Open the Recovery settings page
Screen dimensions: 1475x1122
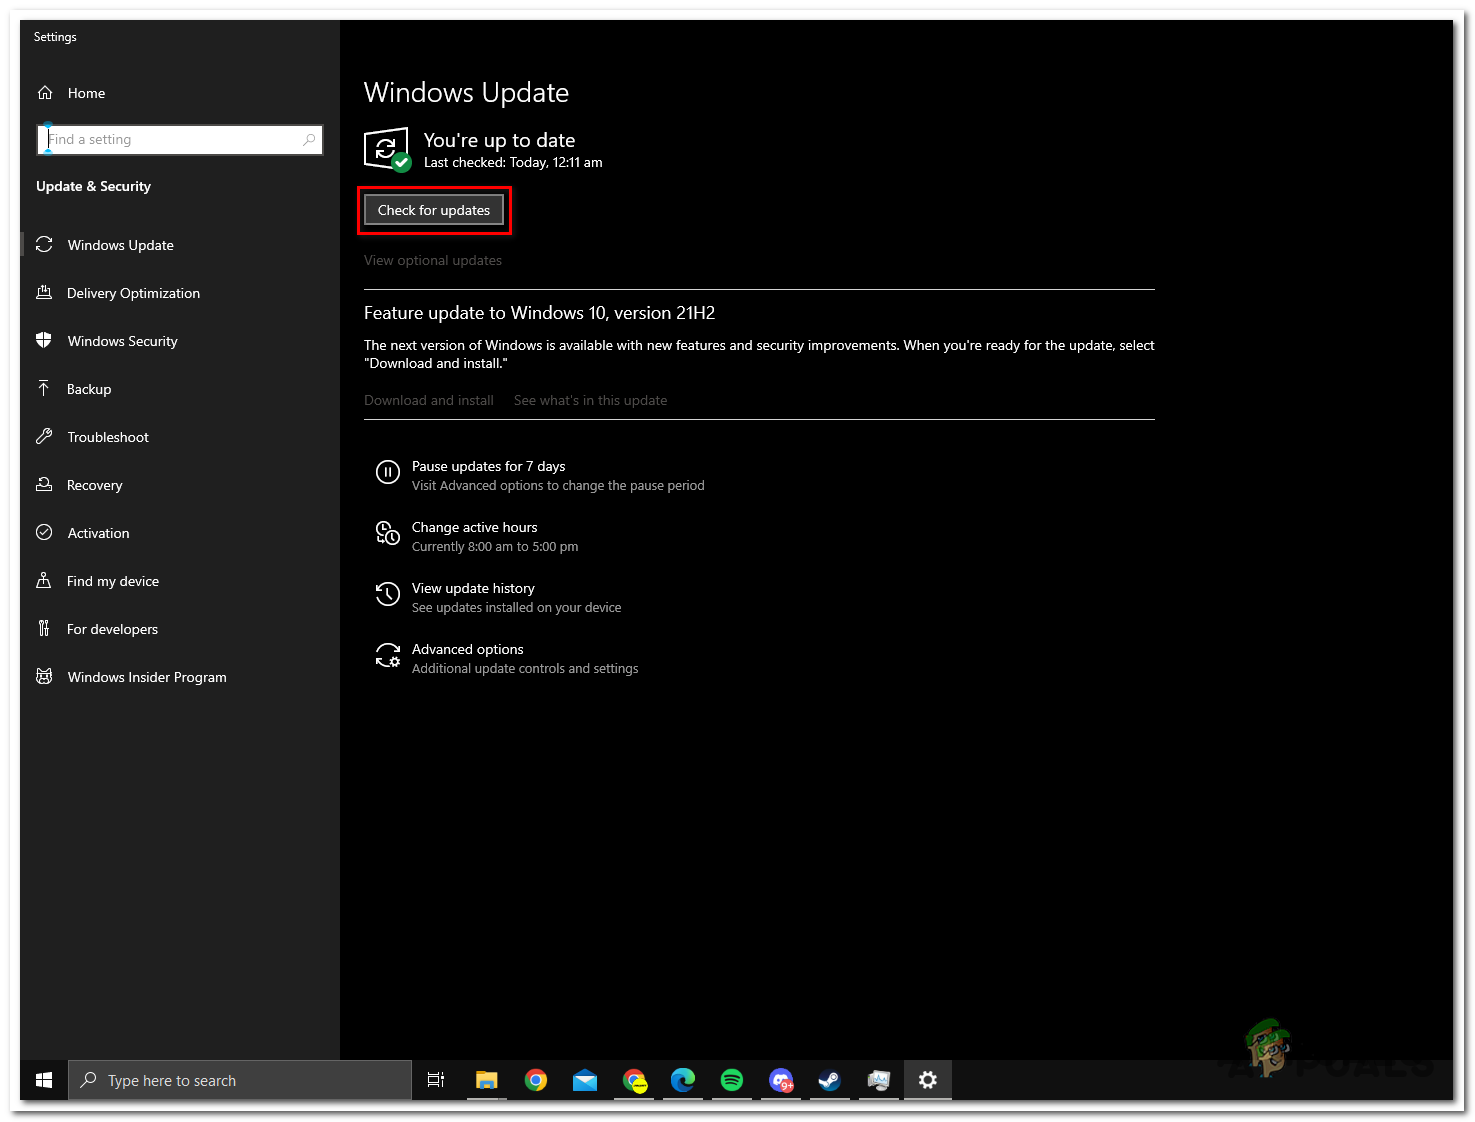point(94,485)
